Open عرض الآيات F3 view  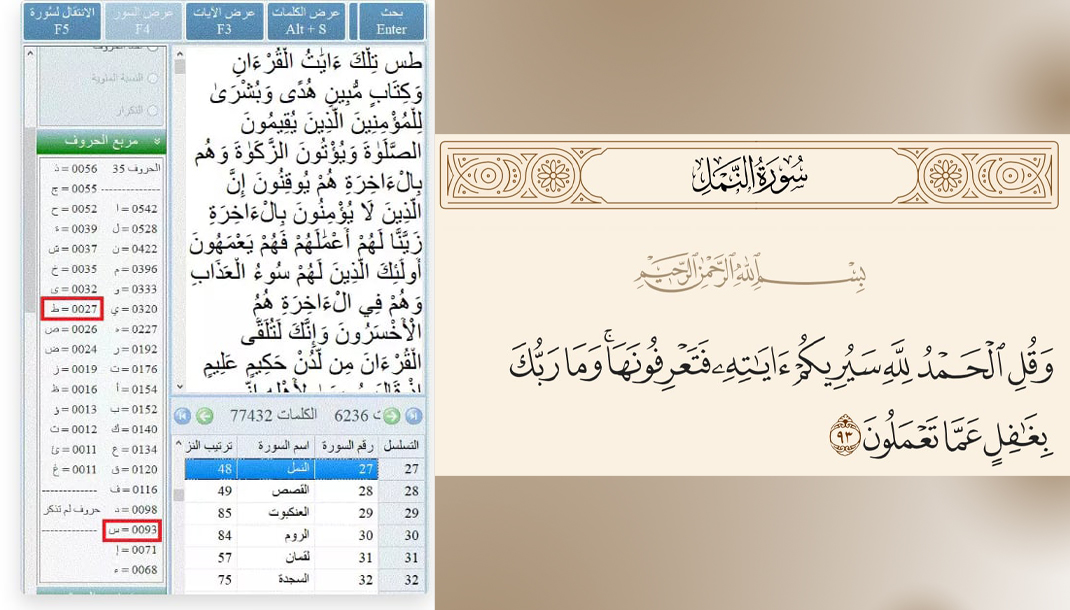(224, 21)
